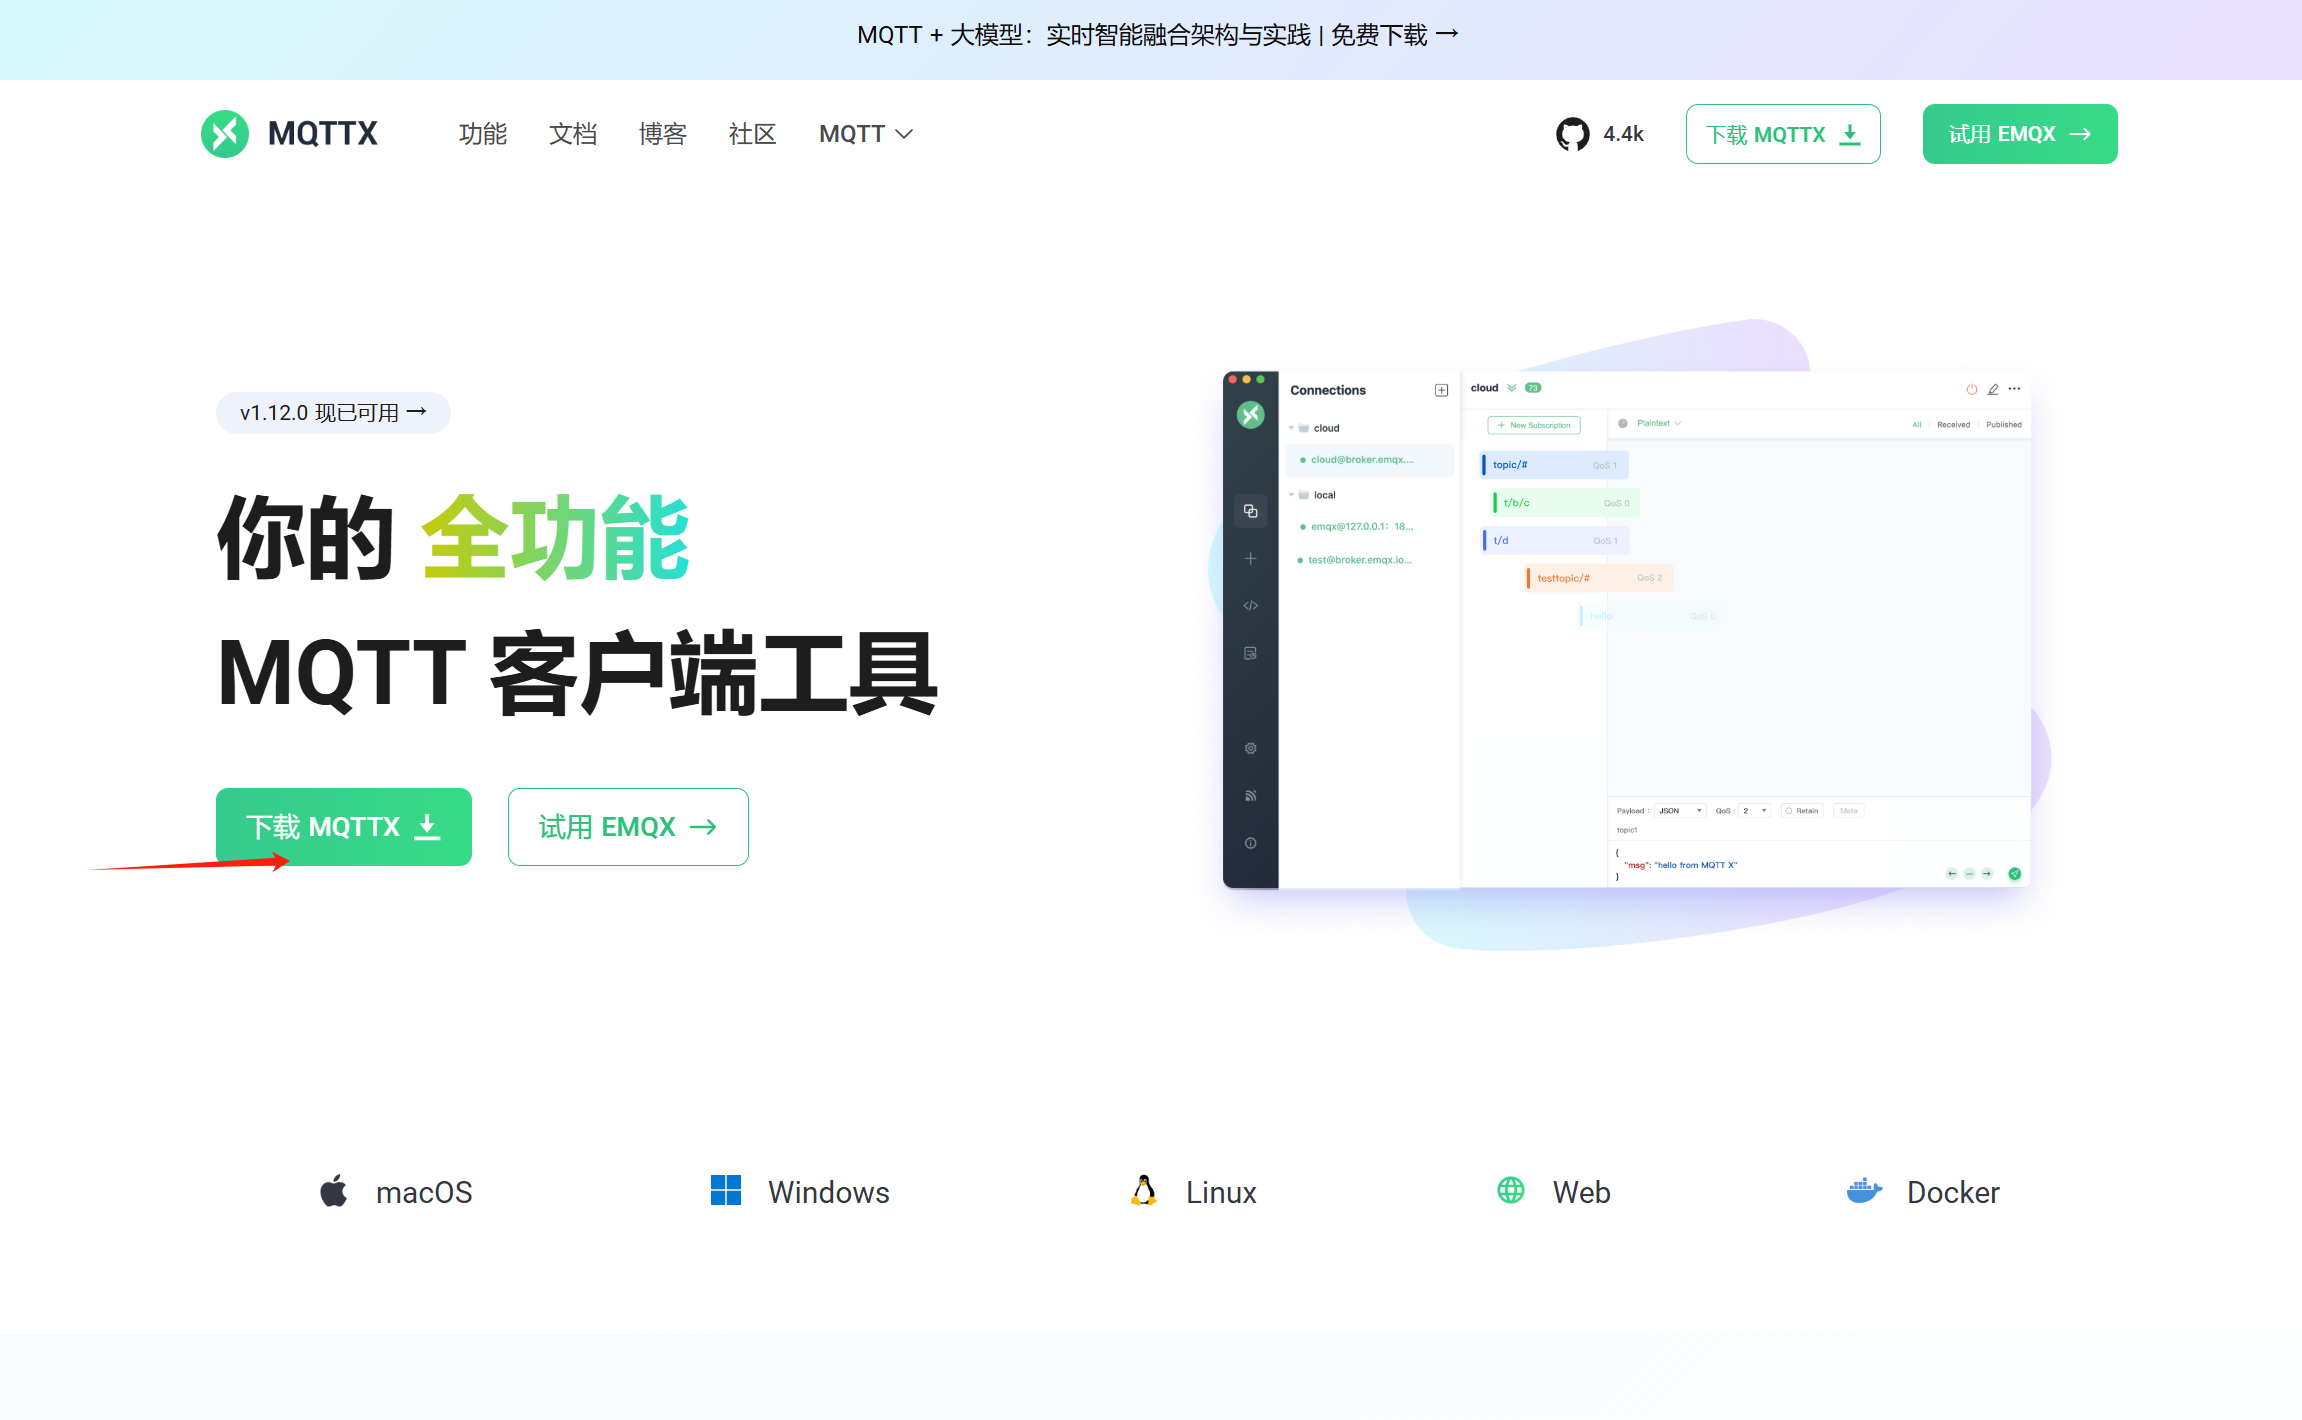
Task: Click the header 下载 MQTTX button
Action: point(1783,134)
